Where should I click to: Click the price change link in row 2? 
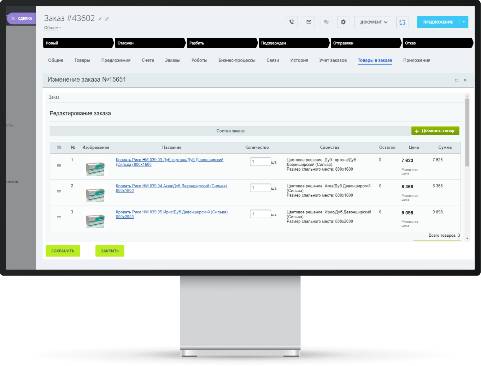coord(409,197)
